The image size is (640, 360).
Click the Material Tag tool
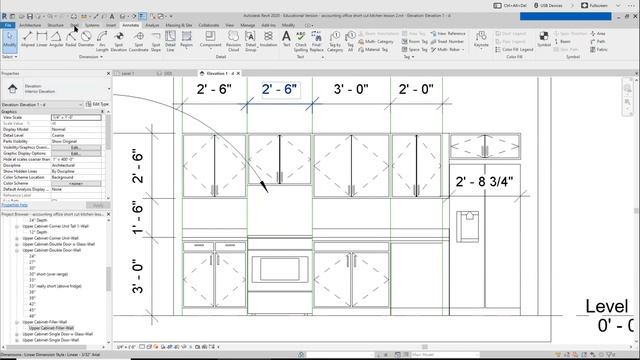click(x=373, y=49)
